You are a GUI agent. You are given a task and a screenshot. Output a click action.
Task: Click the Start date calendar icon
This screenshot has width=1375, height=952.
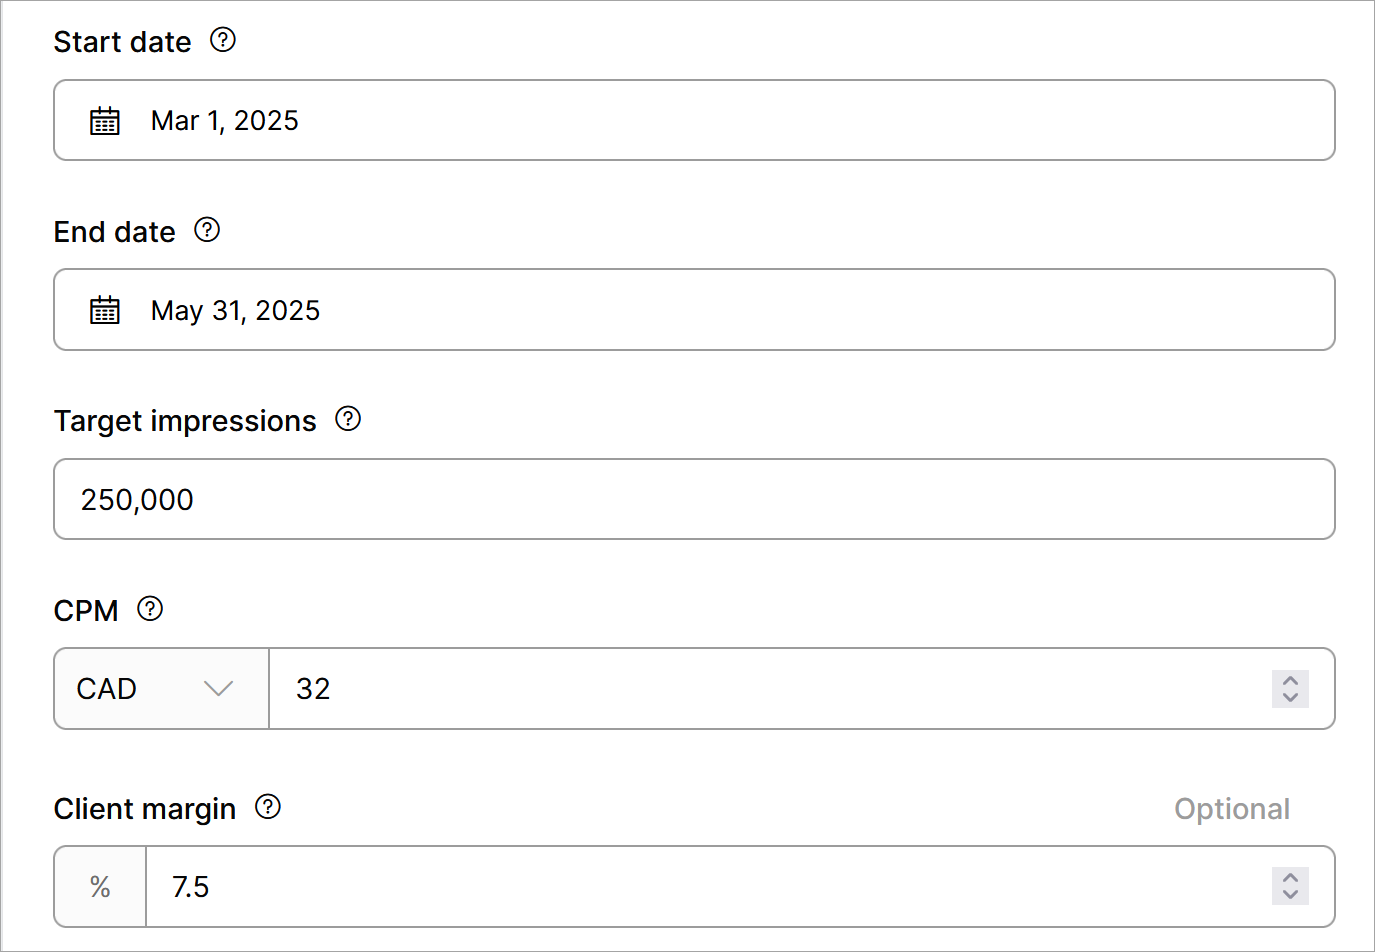(x=105, y=121)
